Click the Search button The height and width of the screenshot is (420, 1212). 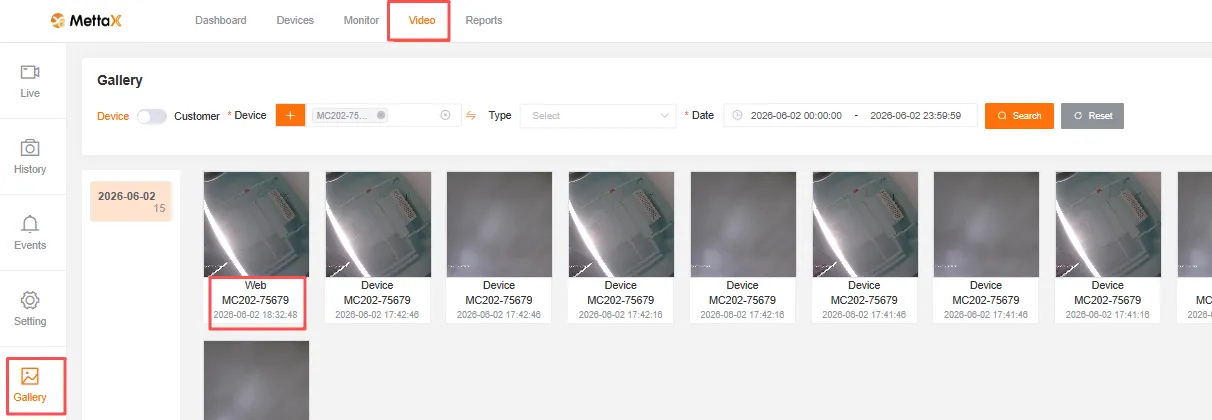(1019, 116)
